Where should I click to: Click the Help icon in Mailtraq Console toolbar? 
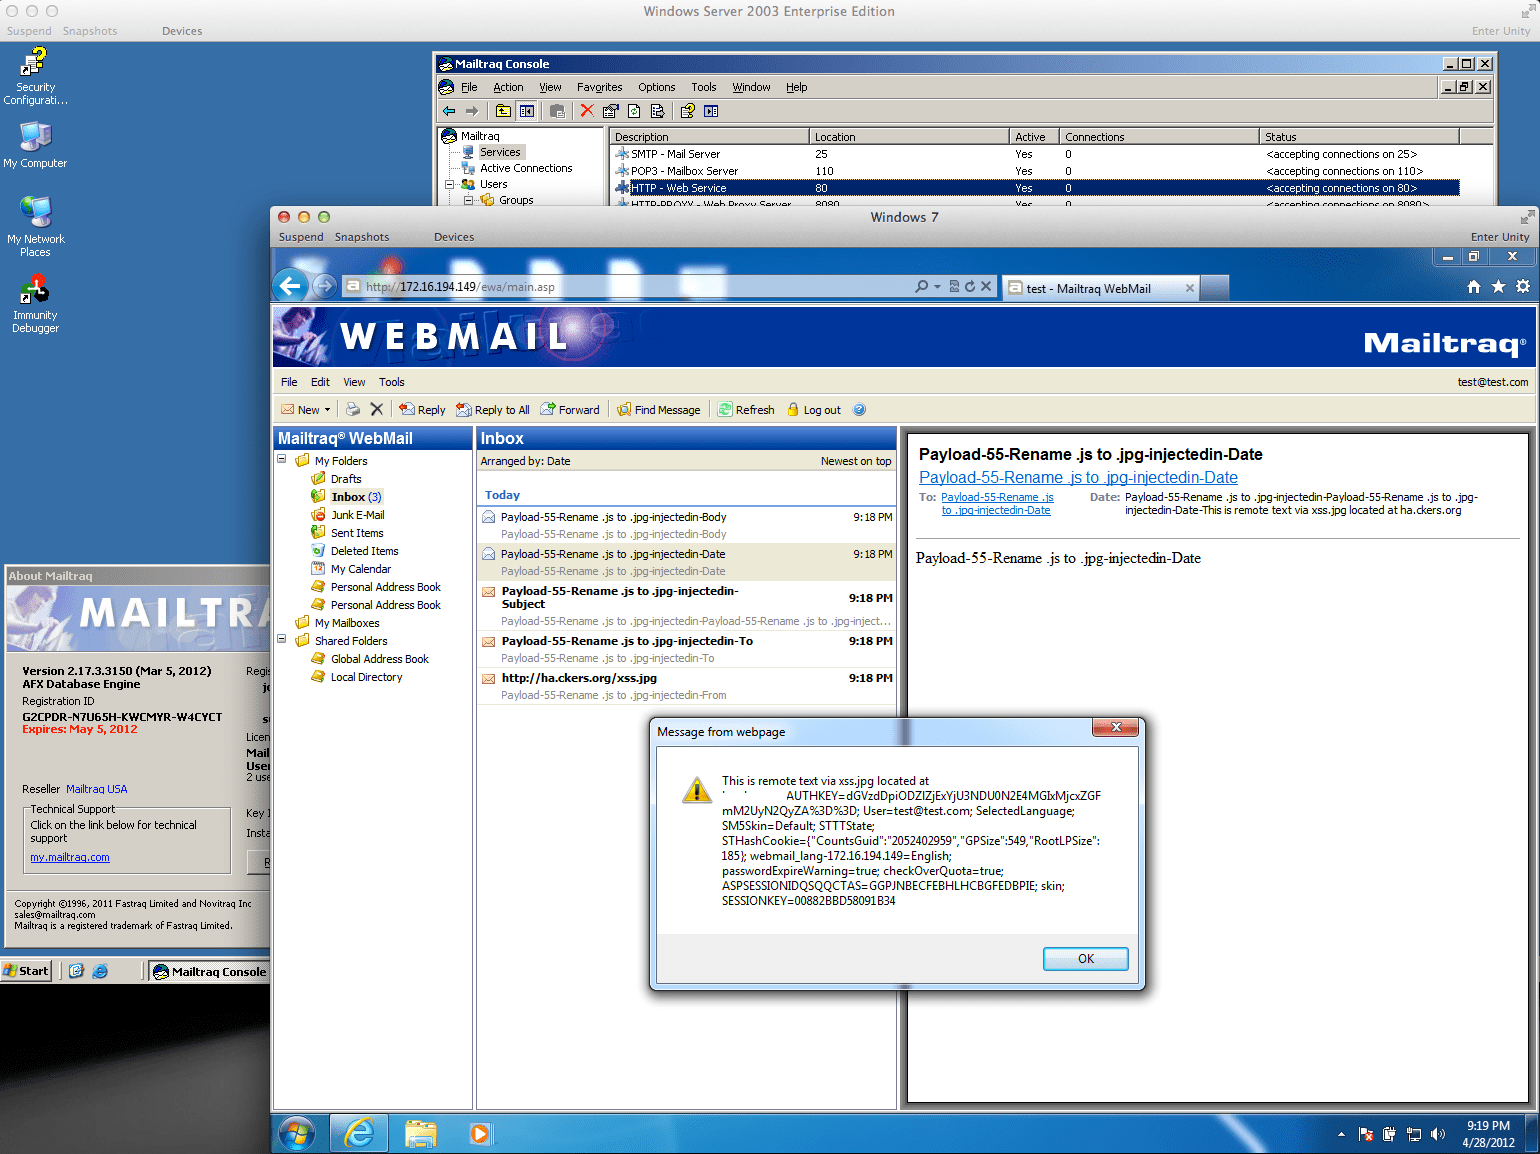pyautogui.click(x=687, y=111)
